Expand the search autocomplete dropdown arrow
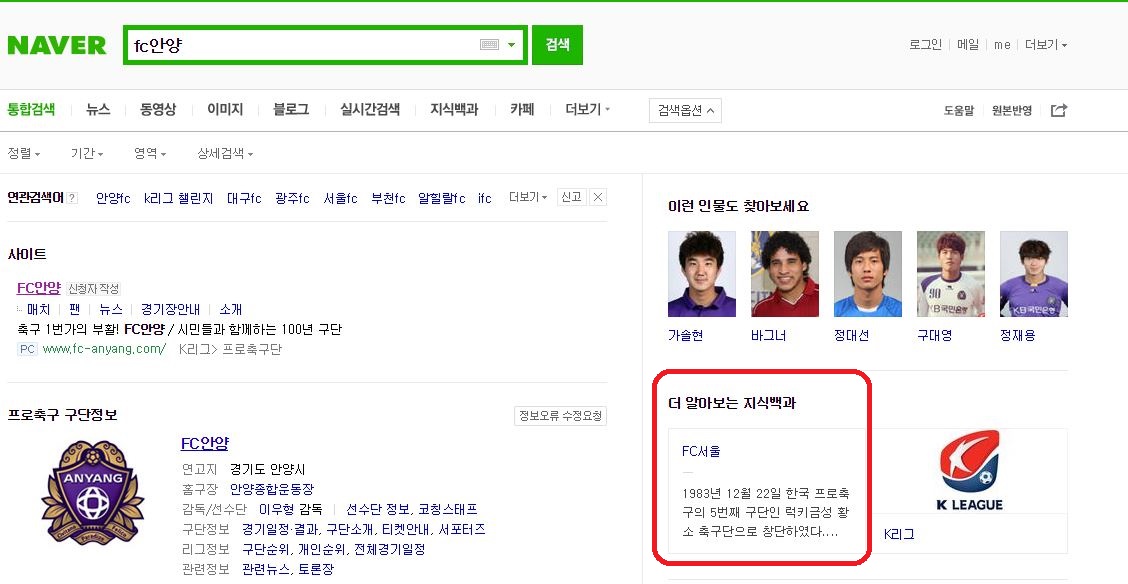 click(x=511, y=45)
